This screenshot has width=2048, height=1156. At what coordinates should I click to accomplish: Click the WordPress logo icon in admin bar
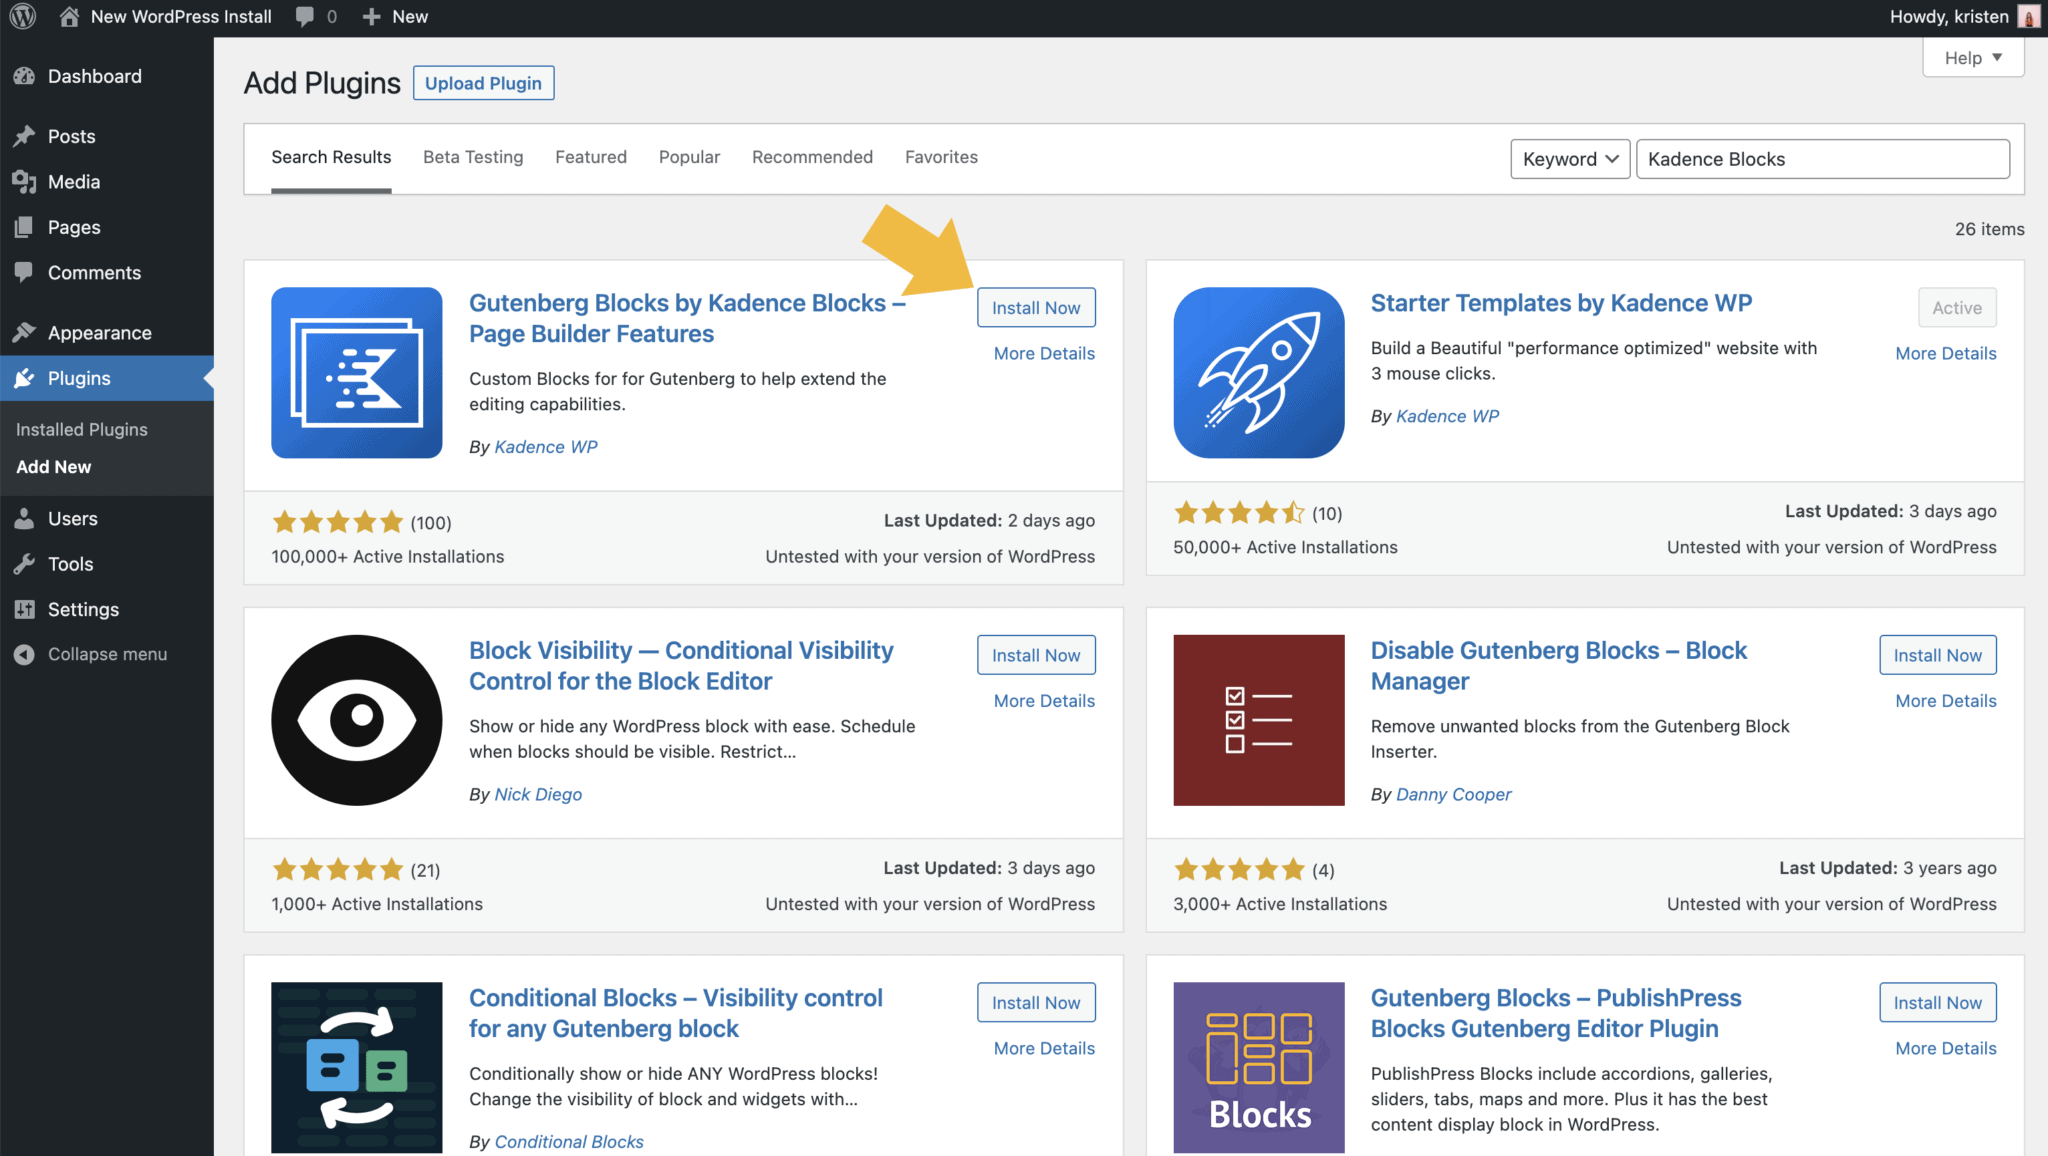tap(23, 17)
